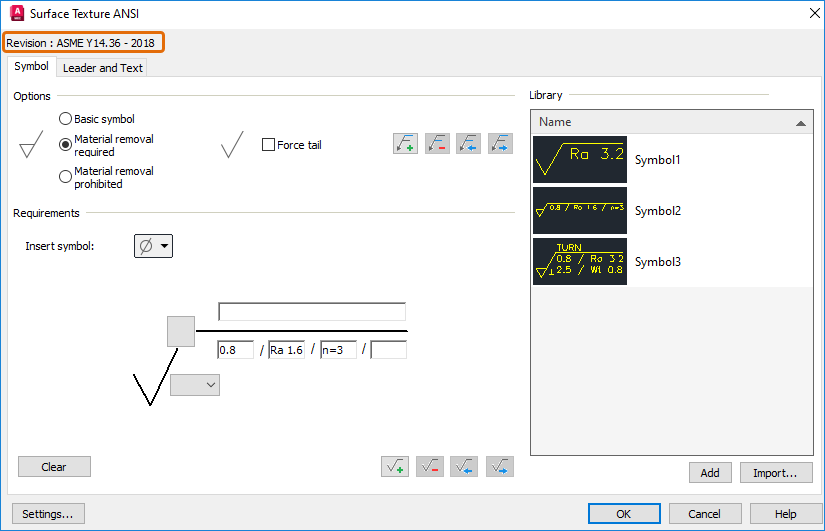The width and height of the screenshot is (825, 531).
Task: Click the Revision : ASME Y14.36 - 2018 label
Action: click(x=81, y=43)
